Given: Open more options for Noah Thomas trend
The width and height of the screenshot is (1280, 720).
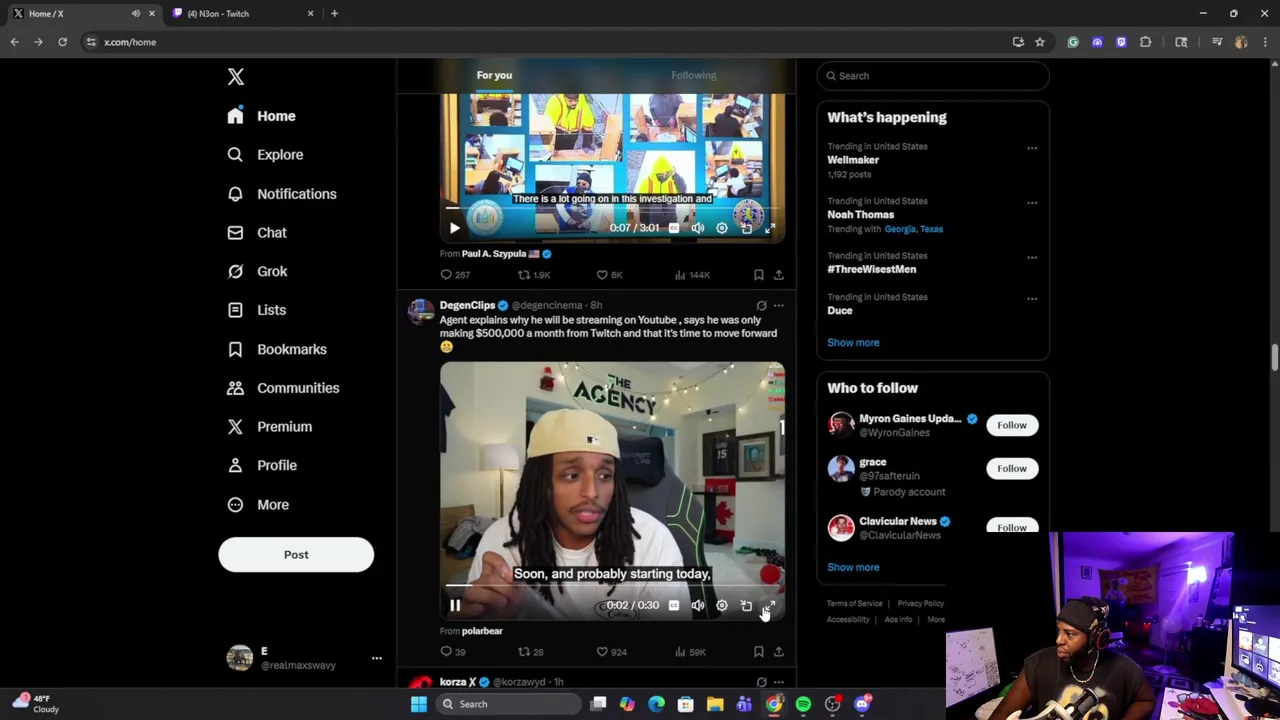Looking at the screenshot, I should (1031, 203).
